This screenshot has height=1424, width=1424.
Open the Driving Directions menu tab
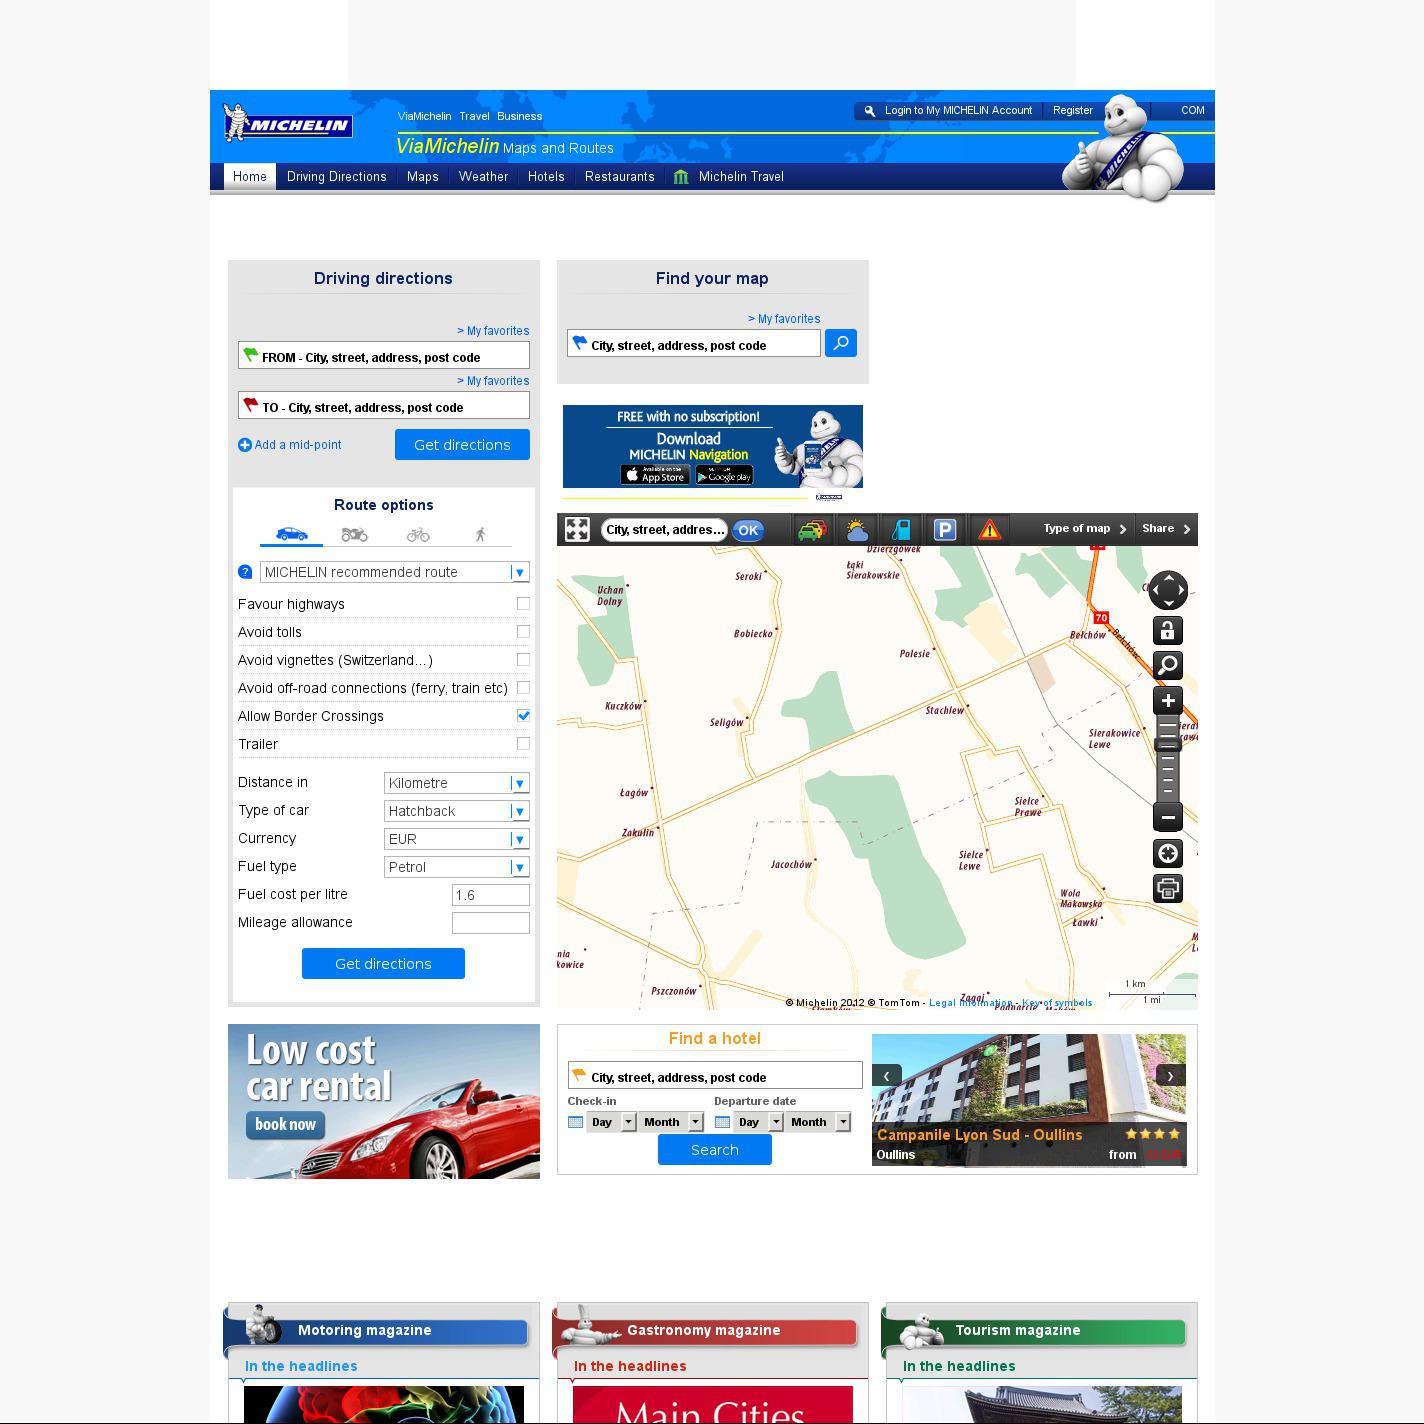(x=336, y=177)
